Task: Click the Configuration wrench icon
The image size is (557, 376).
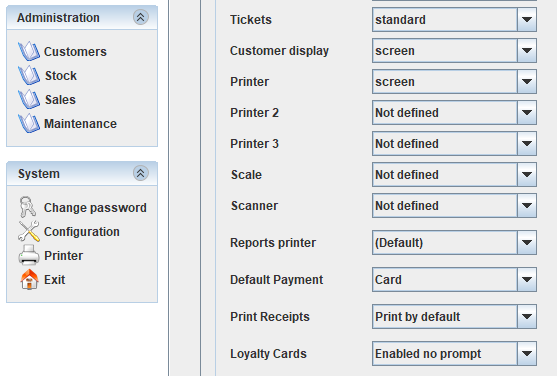Action: point(29,231)
